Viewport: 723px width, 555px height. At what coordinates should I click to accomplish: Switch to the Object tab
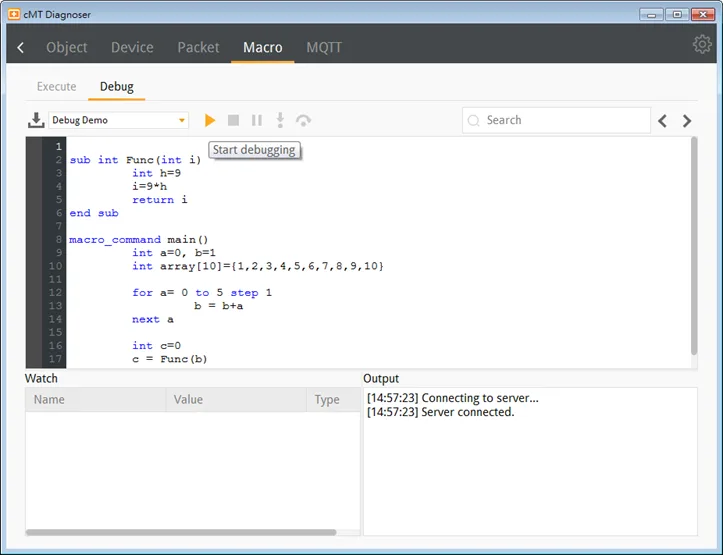[66, 47]
